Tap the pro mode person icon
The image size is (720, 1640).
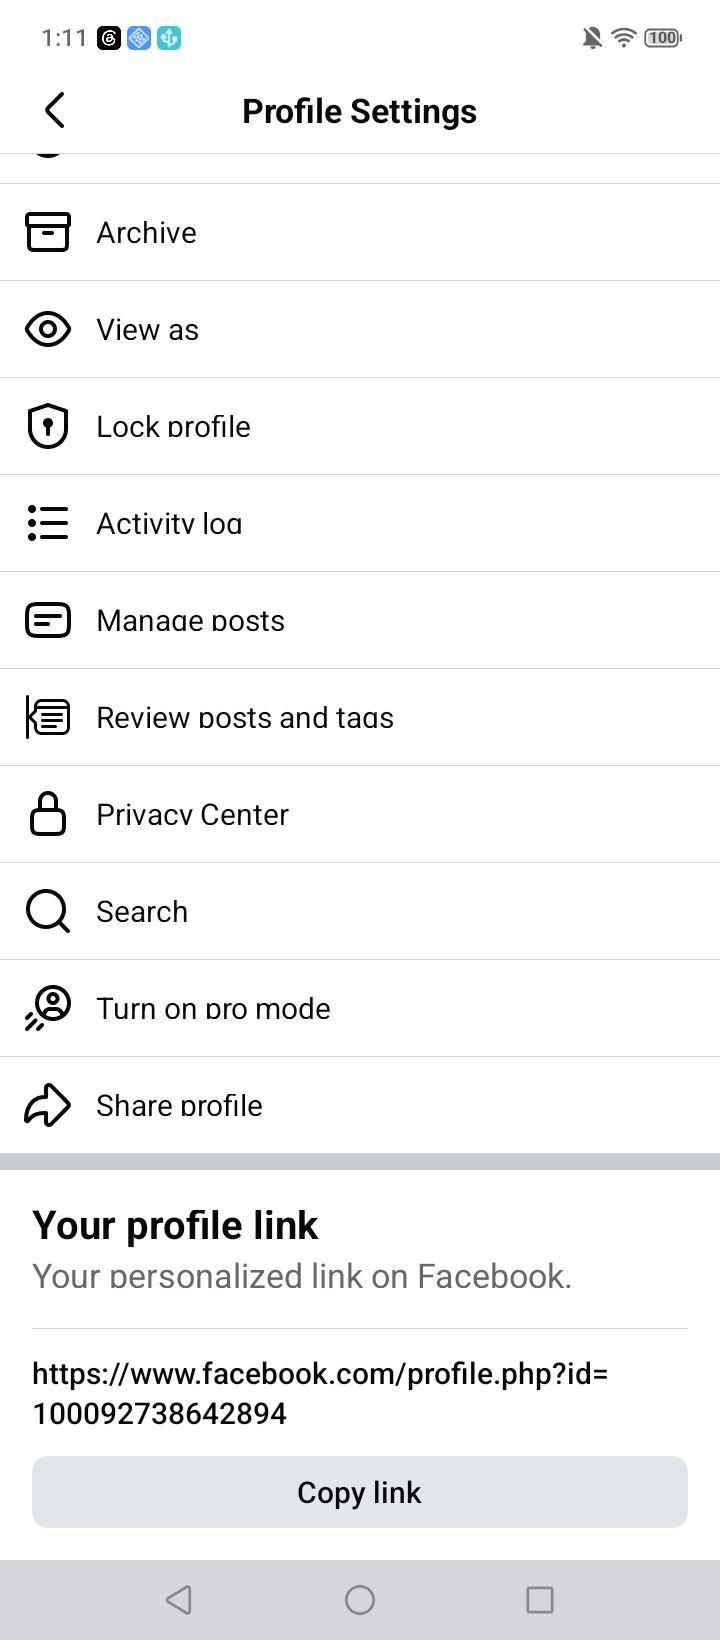pos(48,1008)
